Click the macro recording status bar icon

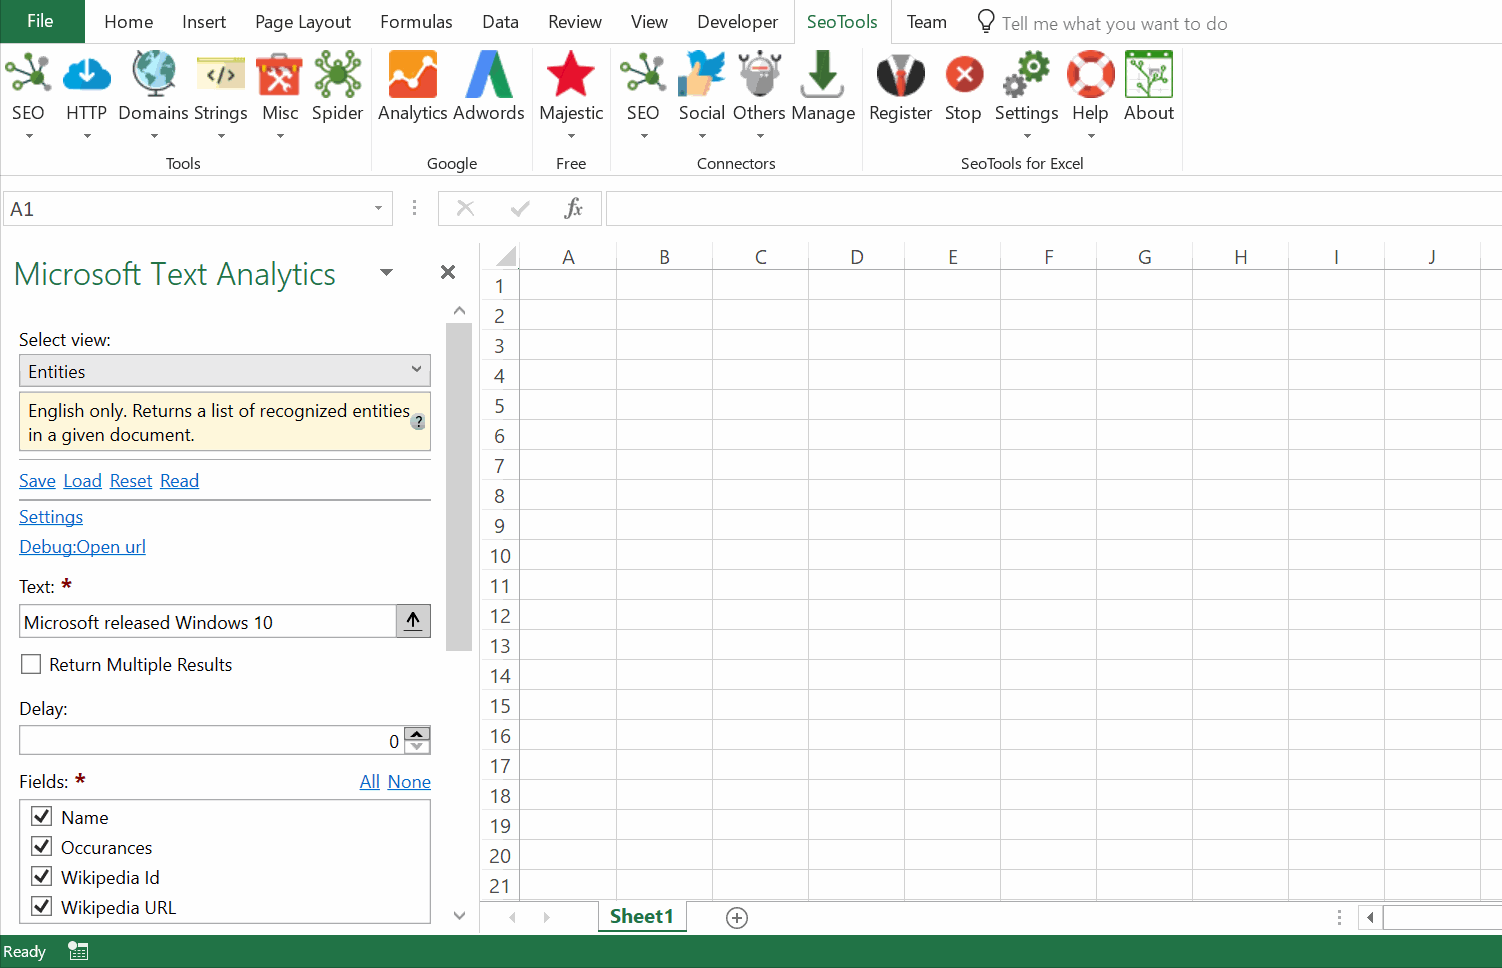(78, 951)
